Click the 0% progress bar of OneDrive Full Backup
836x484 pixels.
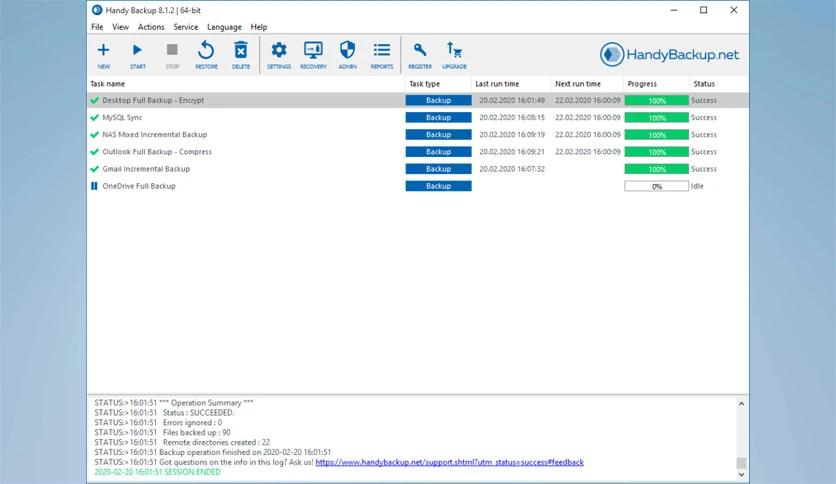[656, 186]
